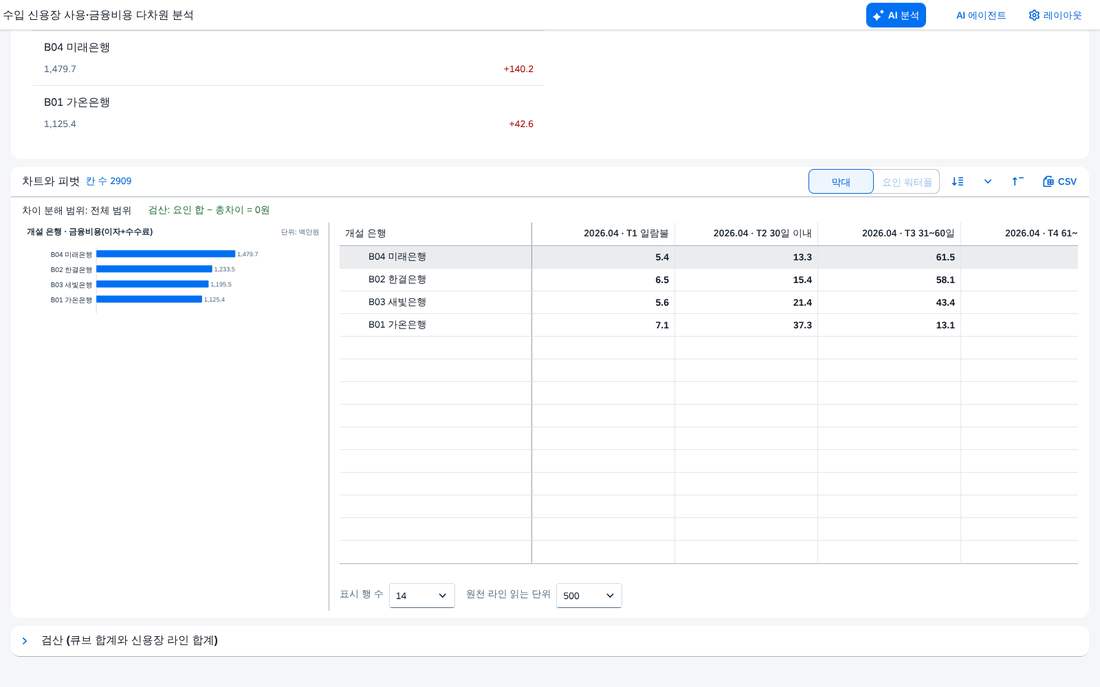Click the 차이 분해 범위: 전체 범위 label

coord(76,210)
